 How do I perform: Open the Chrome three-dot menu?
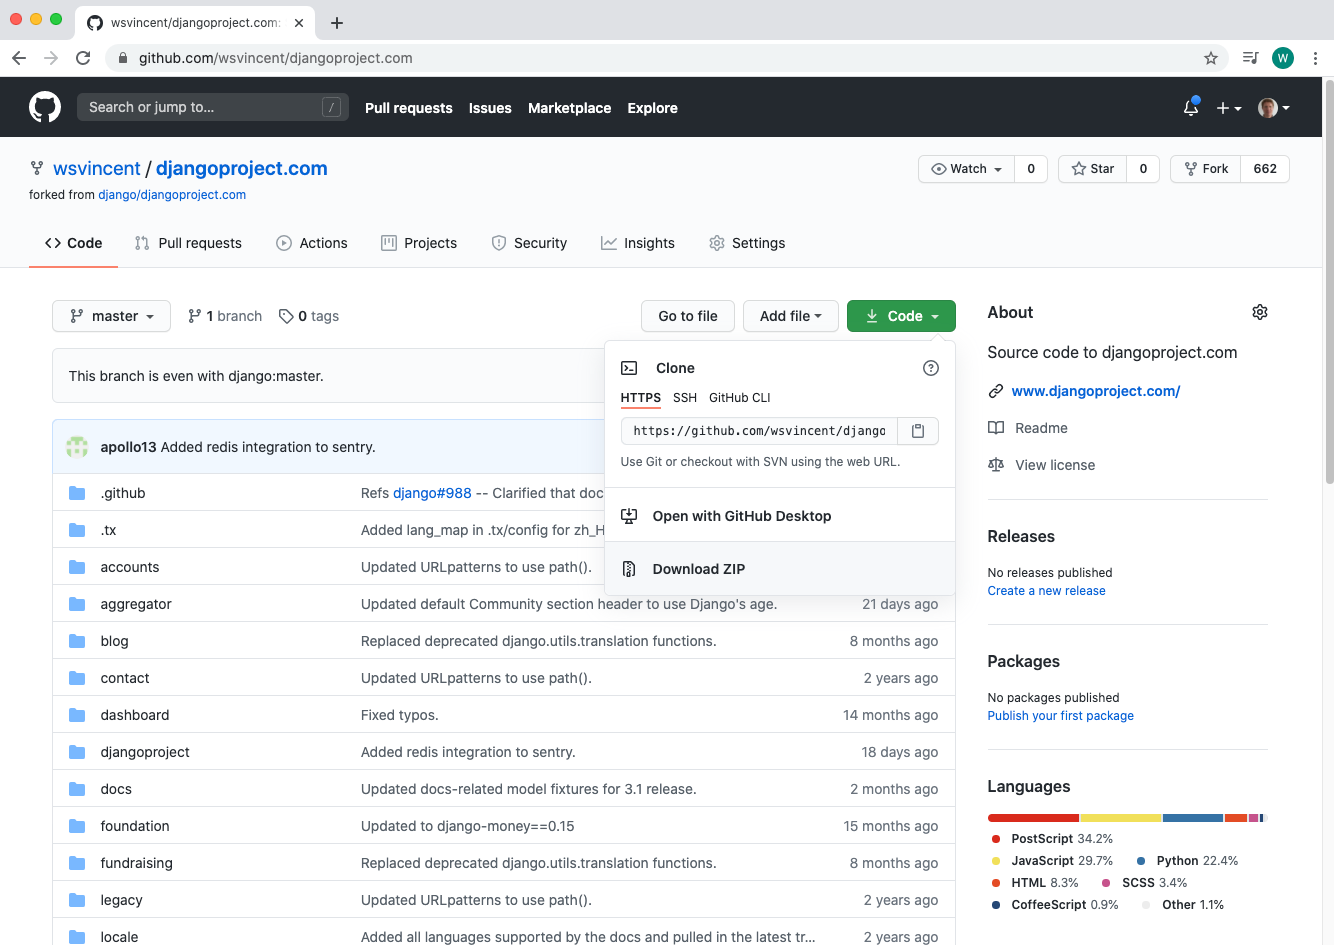(1316, 58)
